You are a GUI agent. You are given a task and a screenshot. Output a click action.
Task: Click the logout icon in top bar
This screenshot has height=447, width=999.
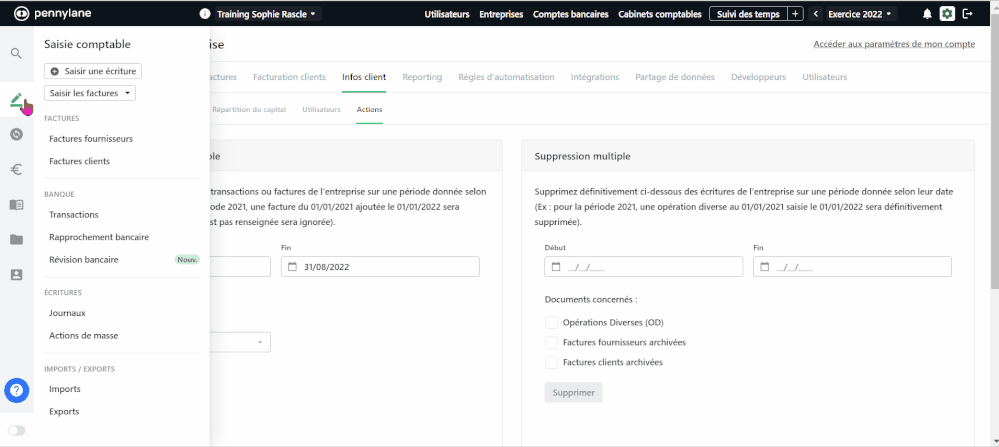967,14
